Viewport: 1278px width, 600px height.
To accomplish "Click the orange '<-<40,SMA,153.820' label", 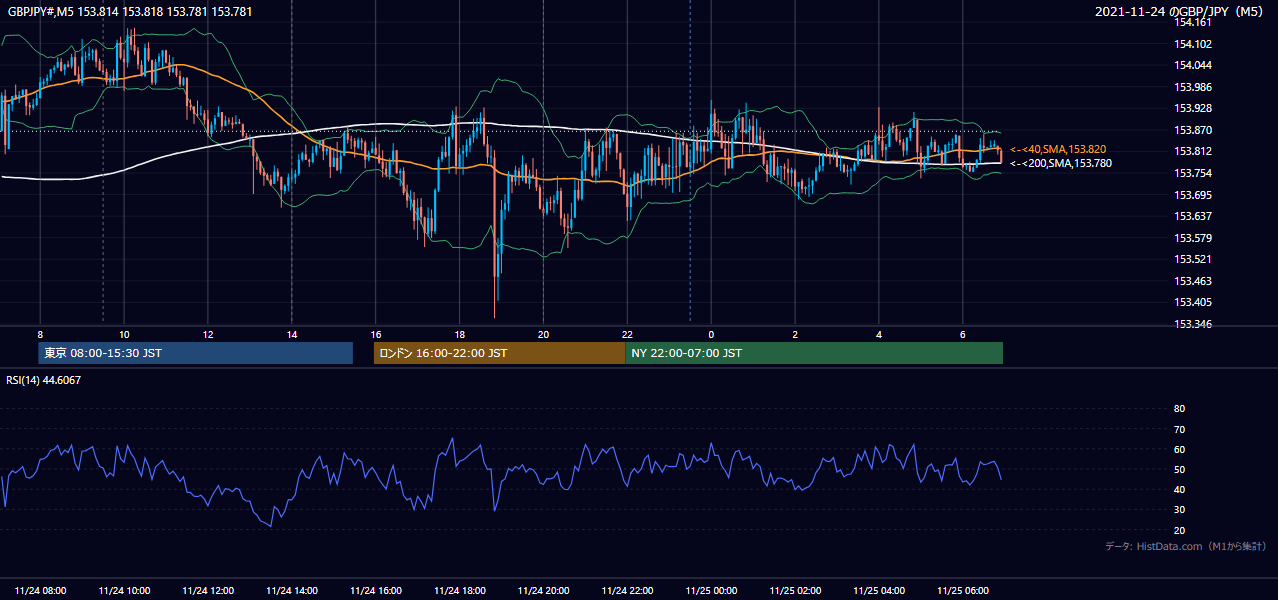I will click(x=1058, y=149).
